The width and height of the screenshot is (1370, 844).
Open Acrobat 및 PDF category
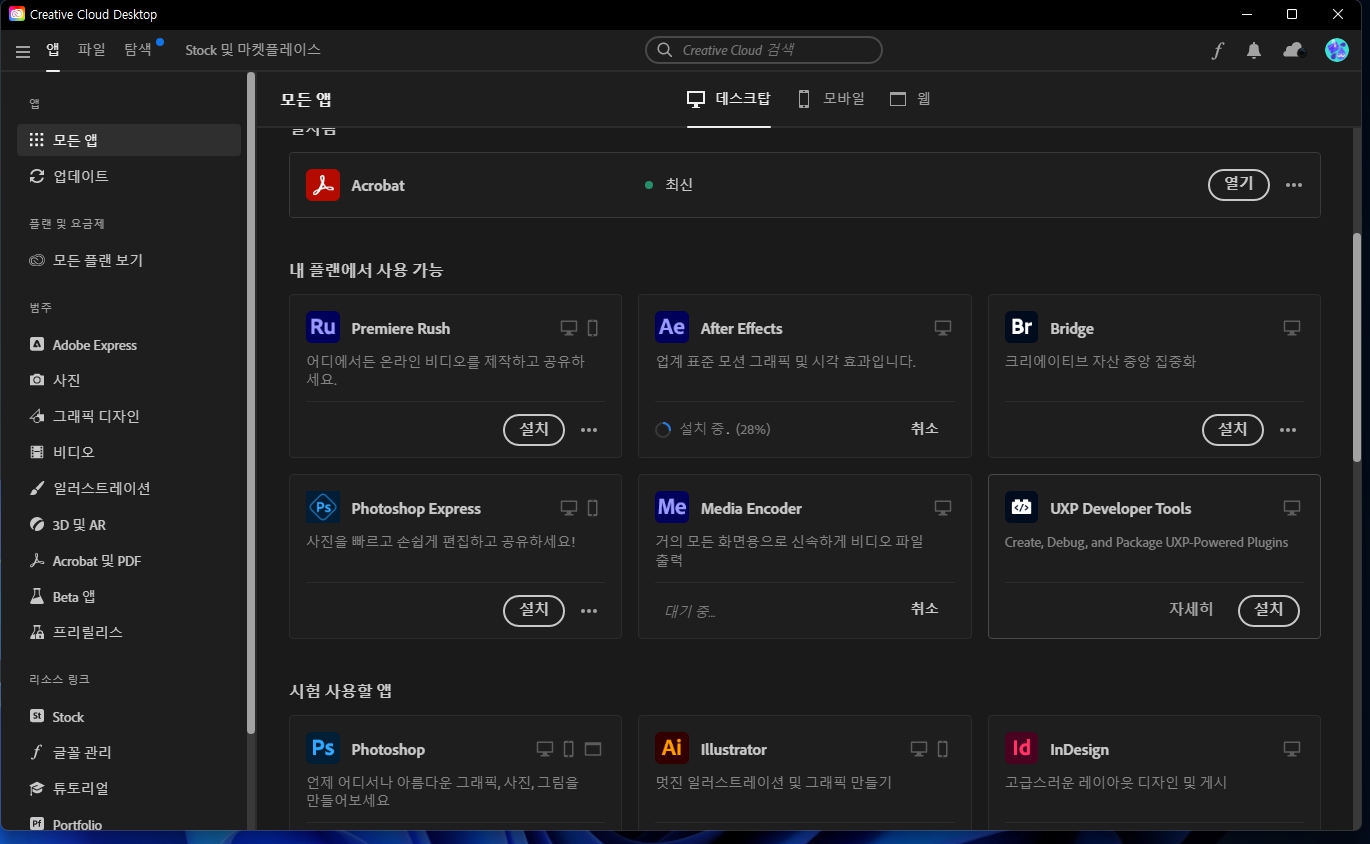[x=129, y=561]
